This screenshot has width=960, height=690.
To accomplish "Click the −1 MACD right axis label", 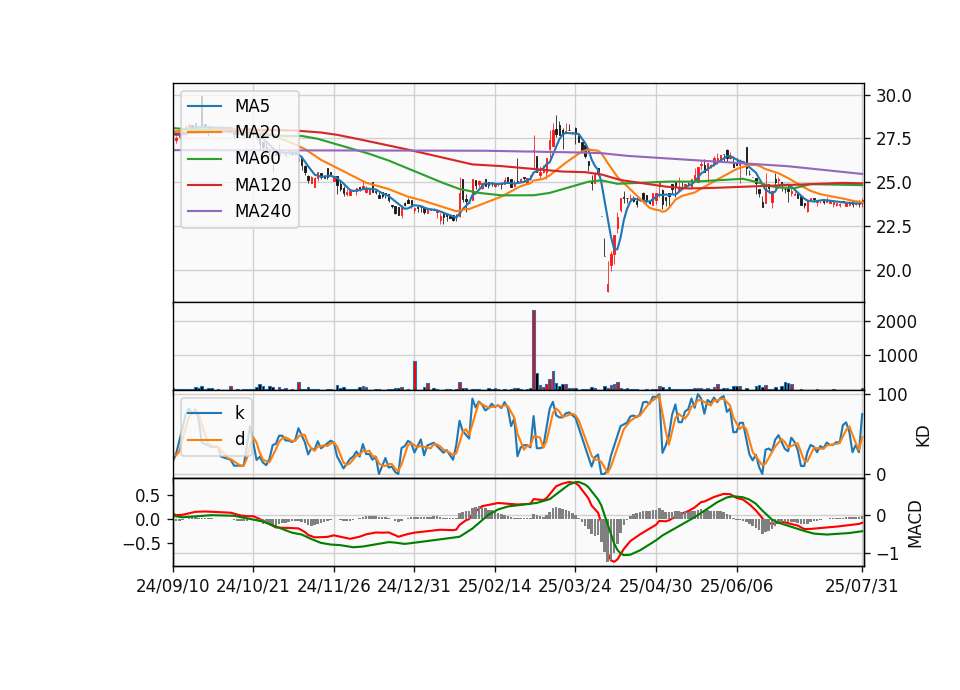I will pyautogui.click(x=888, y=554).
